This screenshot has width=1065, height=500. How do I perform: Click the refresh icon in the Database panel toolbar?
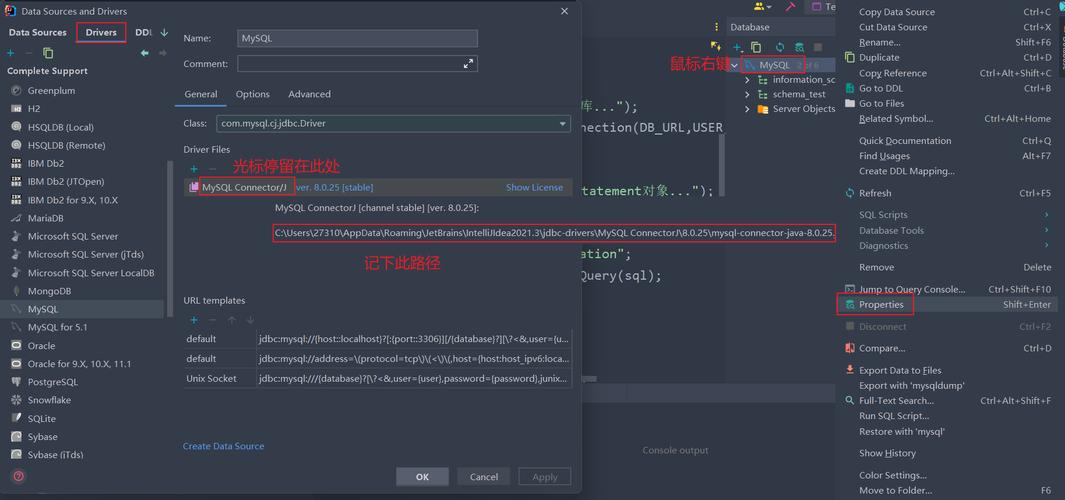[780, 47]
